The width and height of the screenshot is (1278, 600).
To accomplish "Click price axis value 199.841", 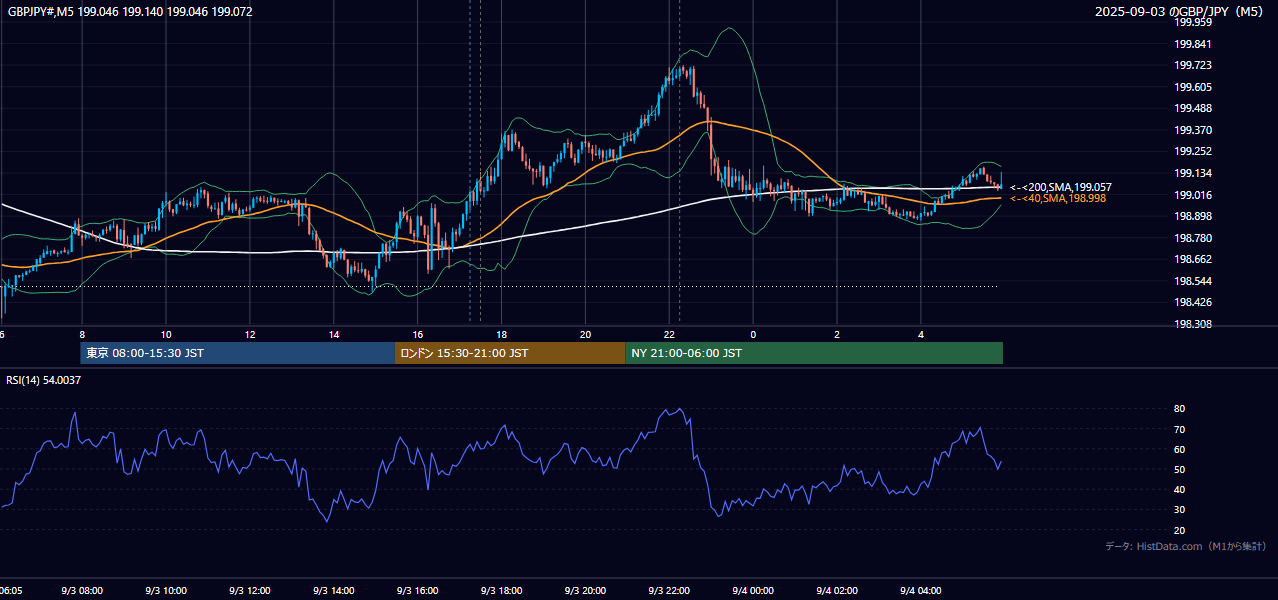I will tap(1193, 44).
